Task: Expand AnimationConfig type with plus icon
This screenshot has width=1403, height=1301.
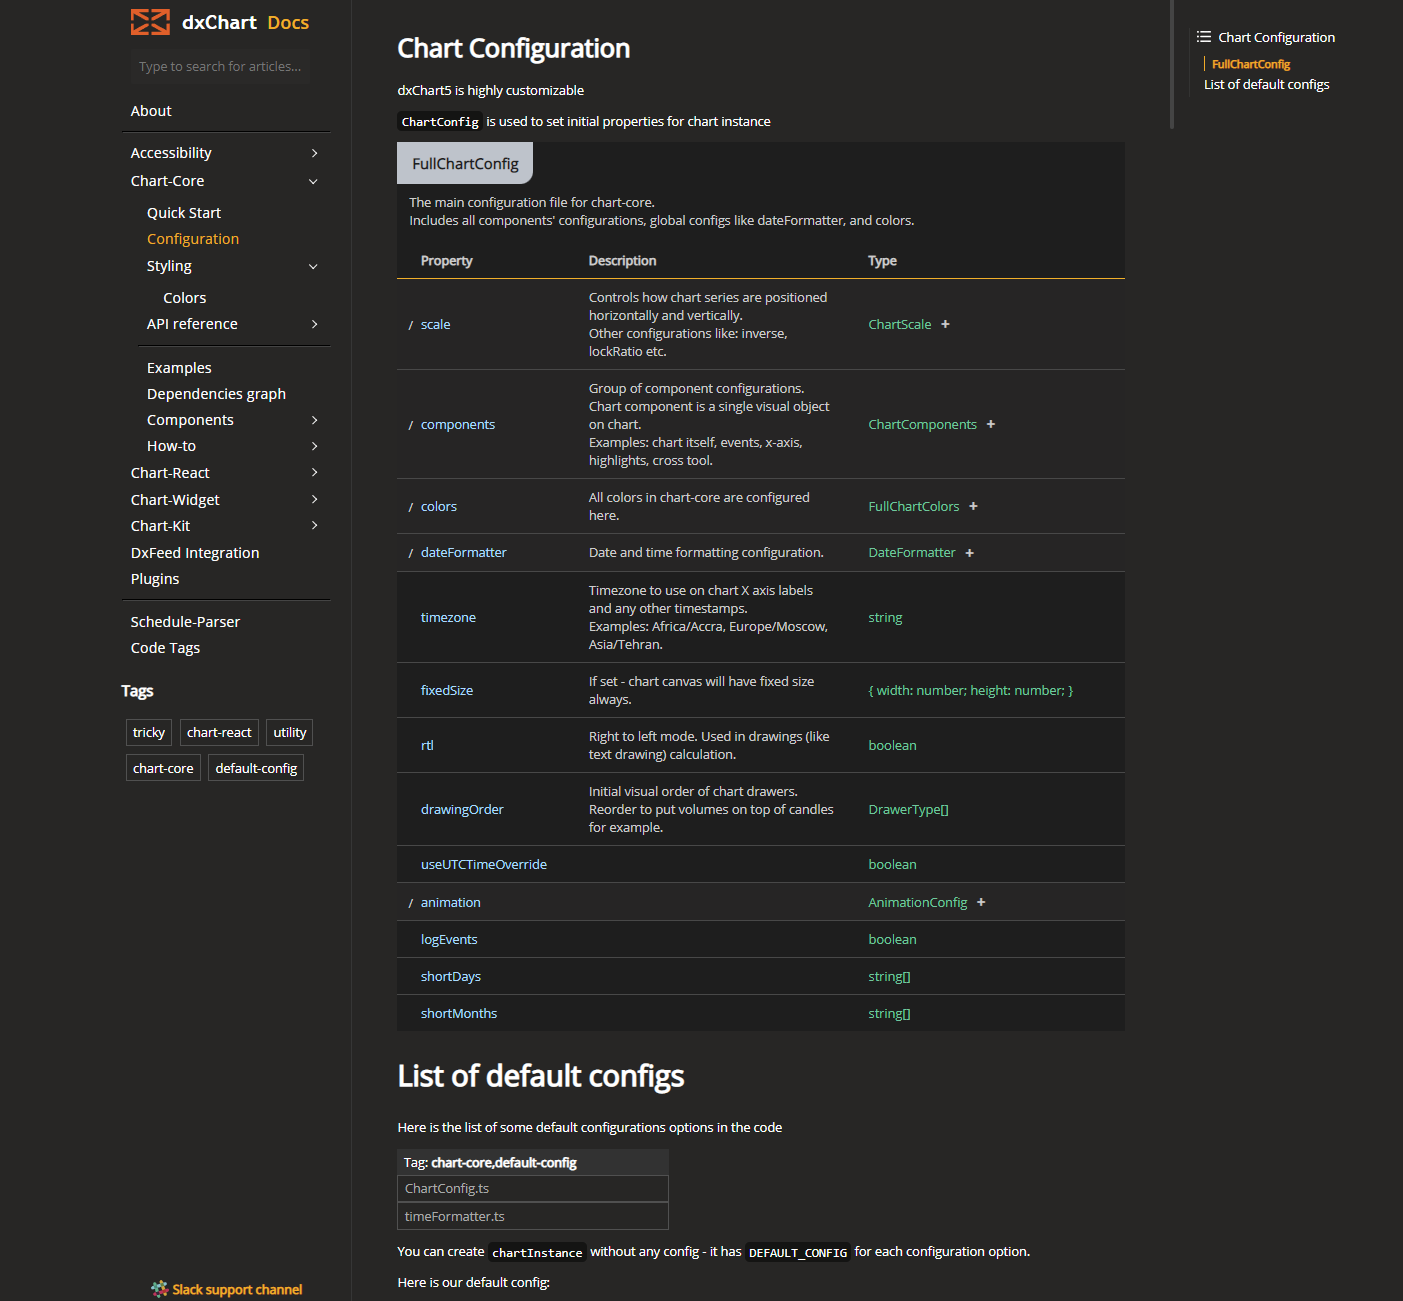Action: click(x=981, y=902)
